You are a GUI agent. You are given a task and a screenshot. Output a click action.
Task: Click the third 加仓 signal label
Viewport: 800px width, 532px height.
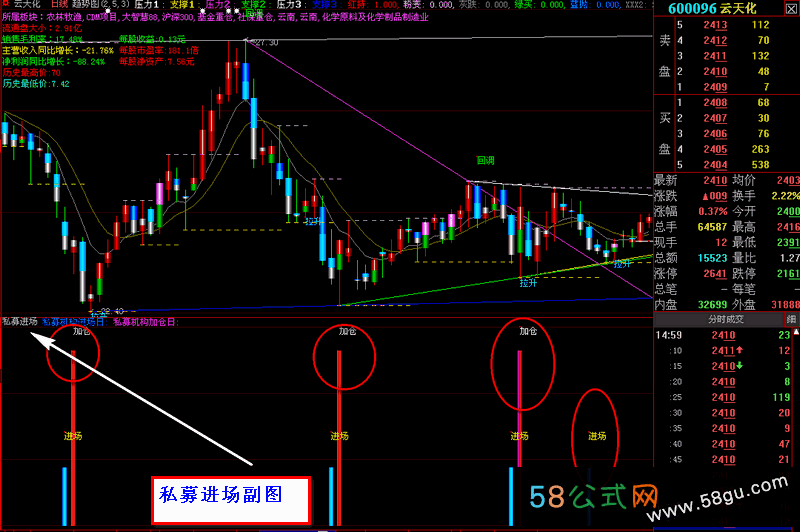click(x=528, y=331)
